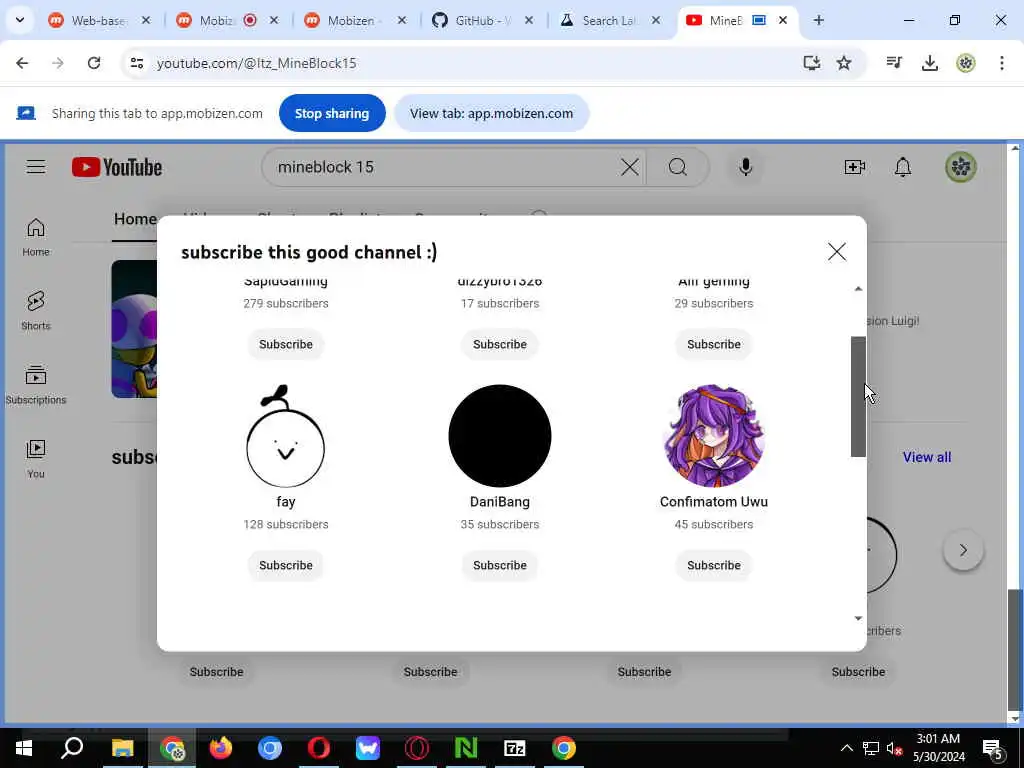Open a new browser tab
The height and width of the screenshot is (768, 1024).
click(818, 20)
